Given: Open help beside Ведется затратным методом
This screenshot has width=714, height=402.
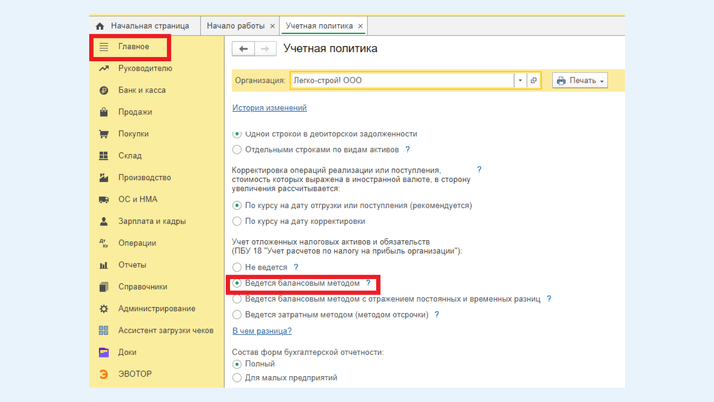Looking at the screenshot, I should click(x=437, y=315).
